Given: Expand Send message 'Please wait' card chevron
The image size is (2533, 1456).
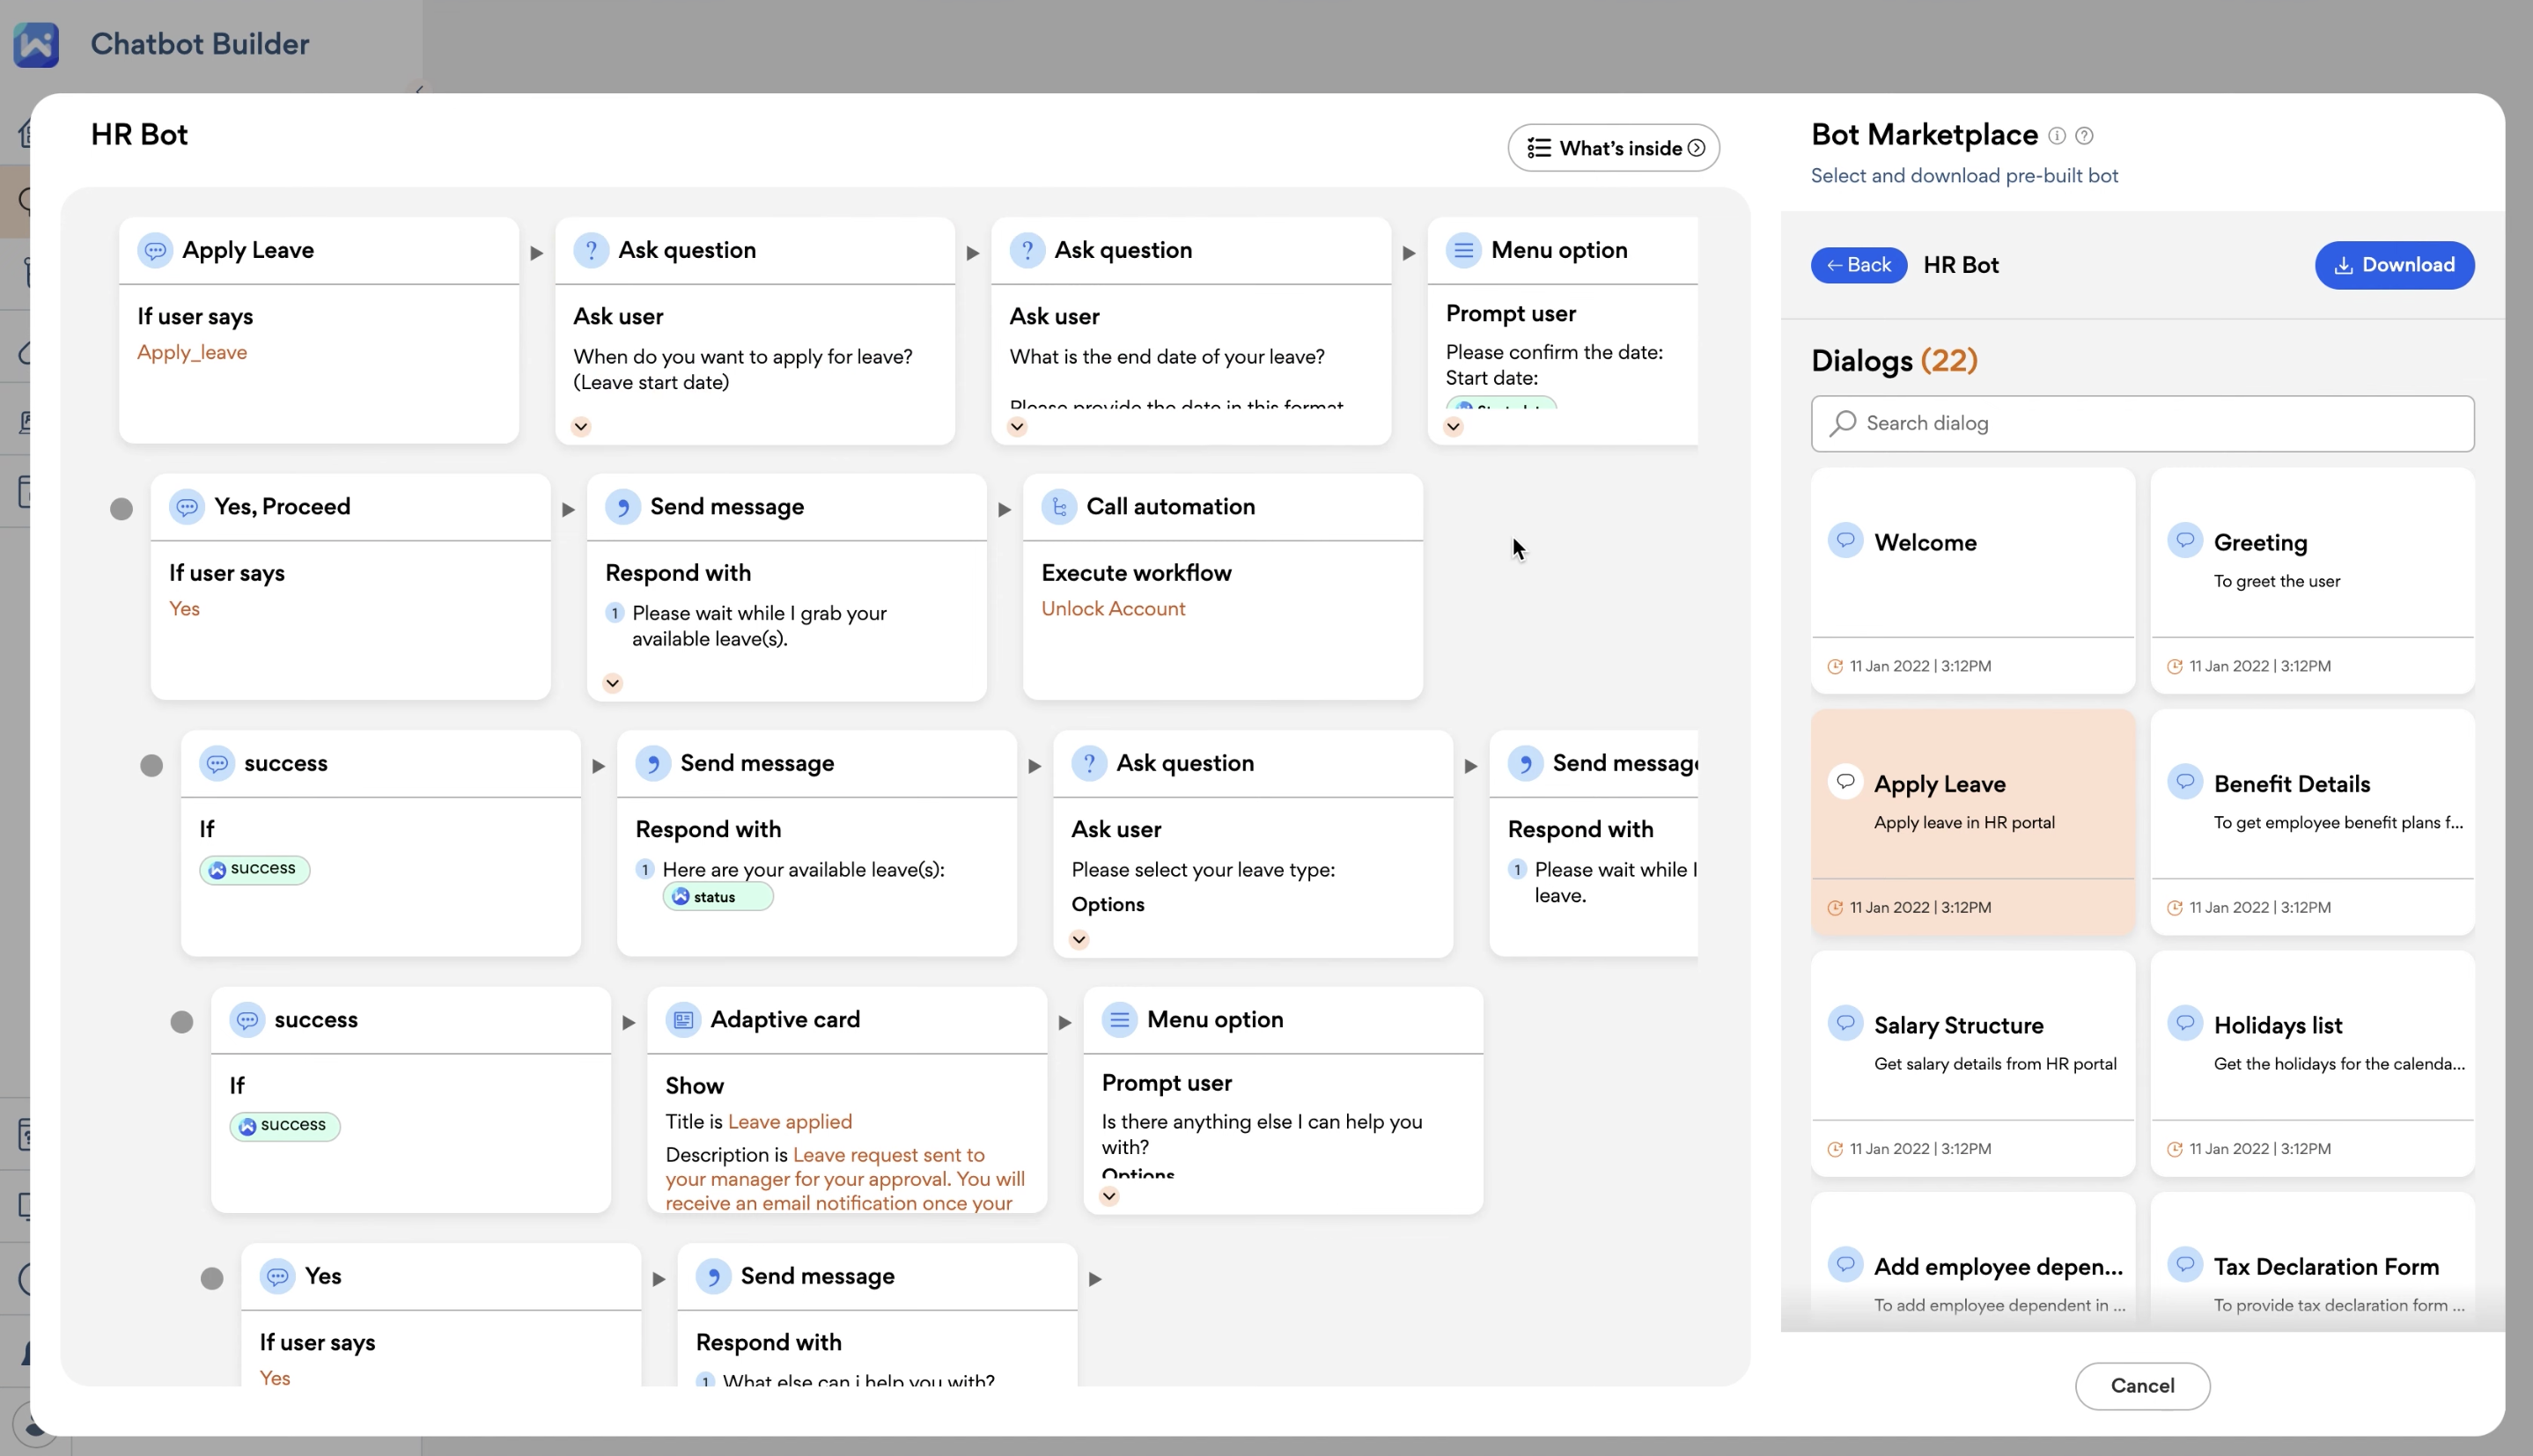Looking at the screenshot, I should (613, 684).
